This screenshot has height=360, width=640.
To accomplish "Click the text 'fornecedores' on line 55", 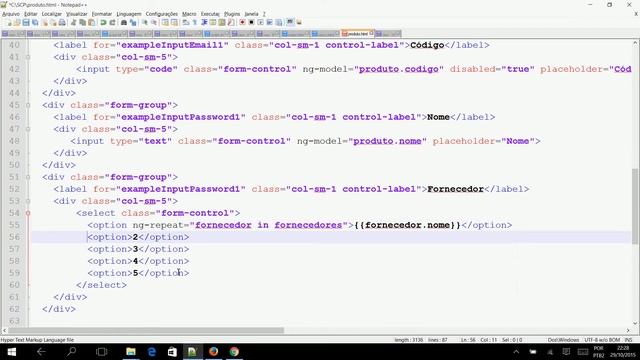I will (x=308, y=225).
